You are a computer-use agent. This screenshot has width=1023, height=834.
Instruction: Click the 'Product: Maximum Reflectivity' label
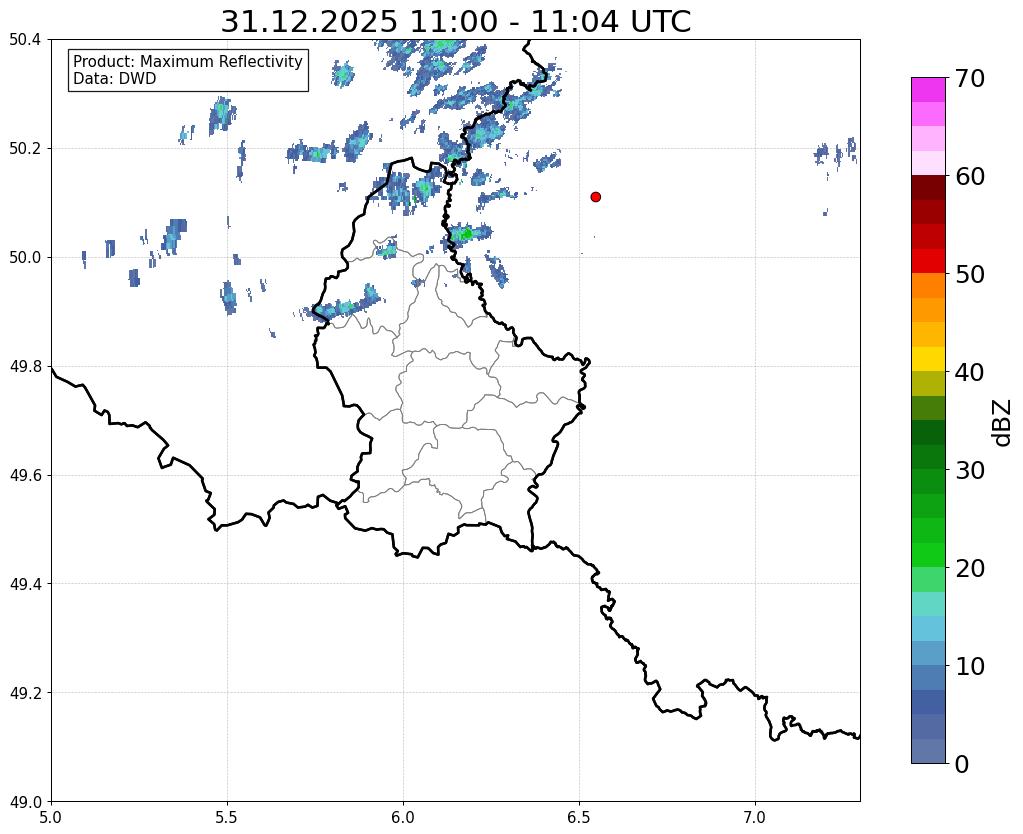pyautogui.click(x=188, y=61)
